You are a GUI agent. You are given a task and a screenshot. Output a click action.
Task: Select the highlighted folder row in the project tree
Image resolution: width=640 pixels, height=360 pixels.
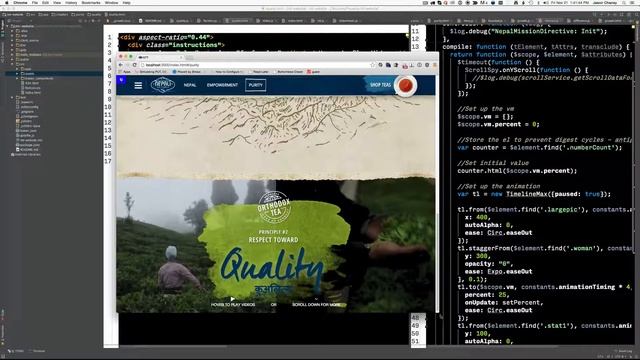(53, 73)
